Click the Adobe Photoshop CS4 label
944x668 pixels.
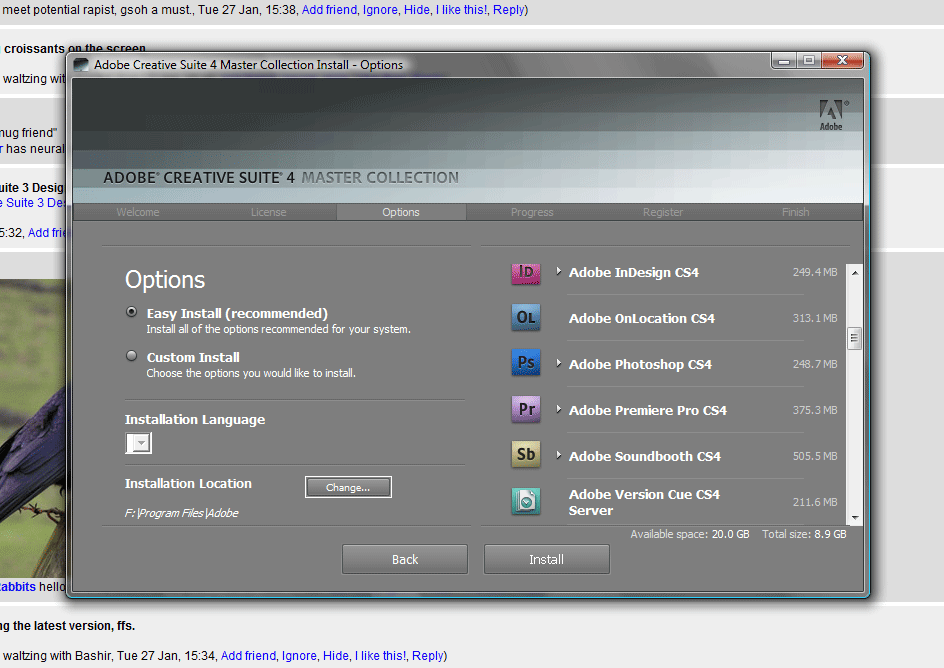[641, 364]
